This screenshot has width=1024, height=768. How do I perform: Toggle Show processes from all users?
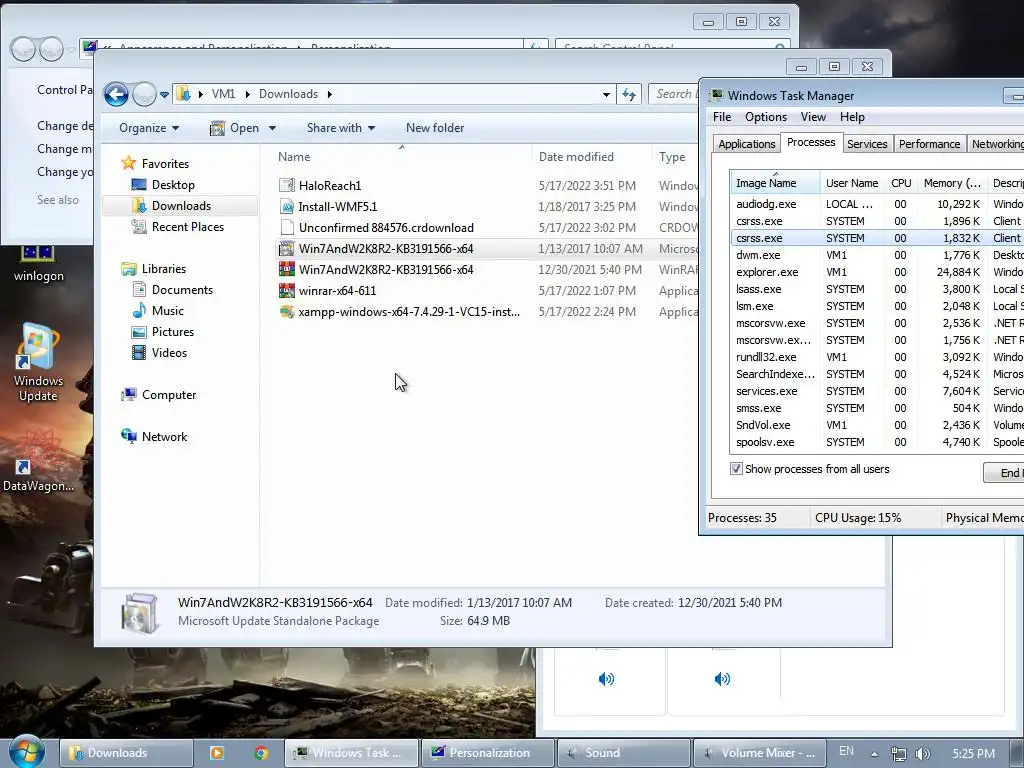tap(736, 469)
